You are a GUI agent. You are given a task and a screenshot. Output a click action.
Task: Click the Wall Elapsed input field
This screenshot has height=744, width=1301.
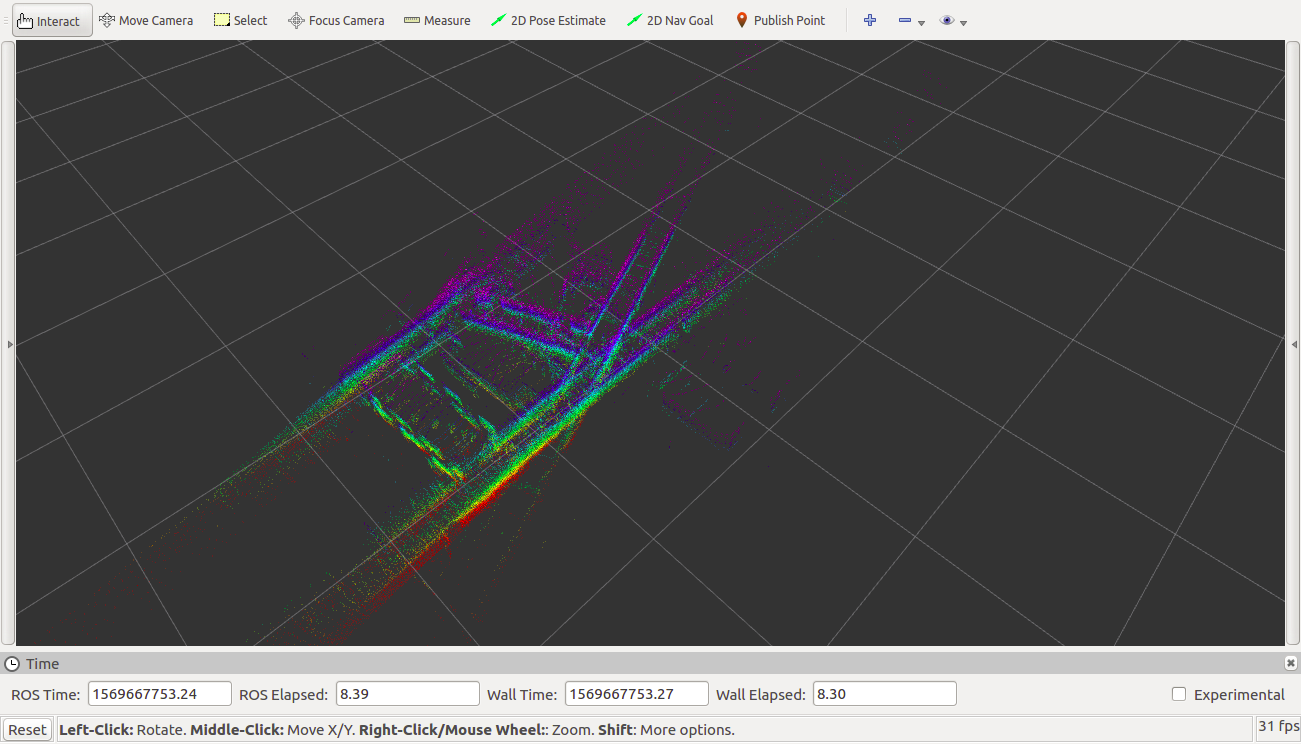pyautogui.click(x=884, y=692)
